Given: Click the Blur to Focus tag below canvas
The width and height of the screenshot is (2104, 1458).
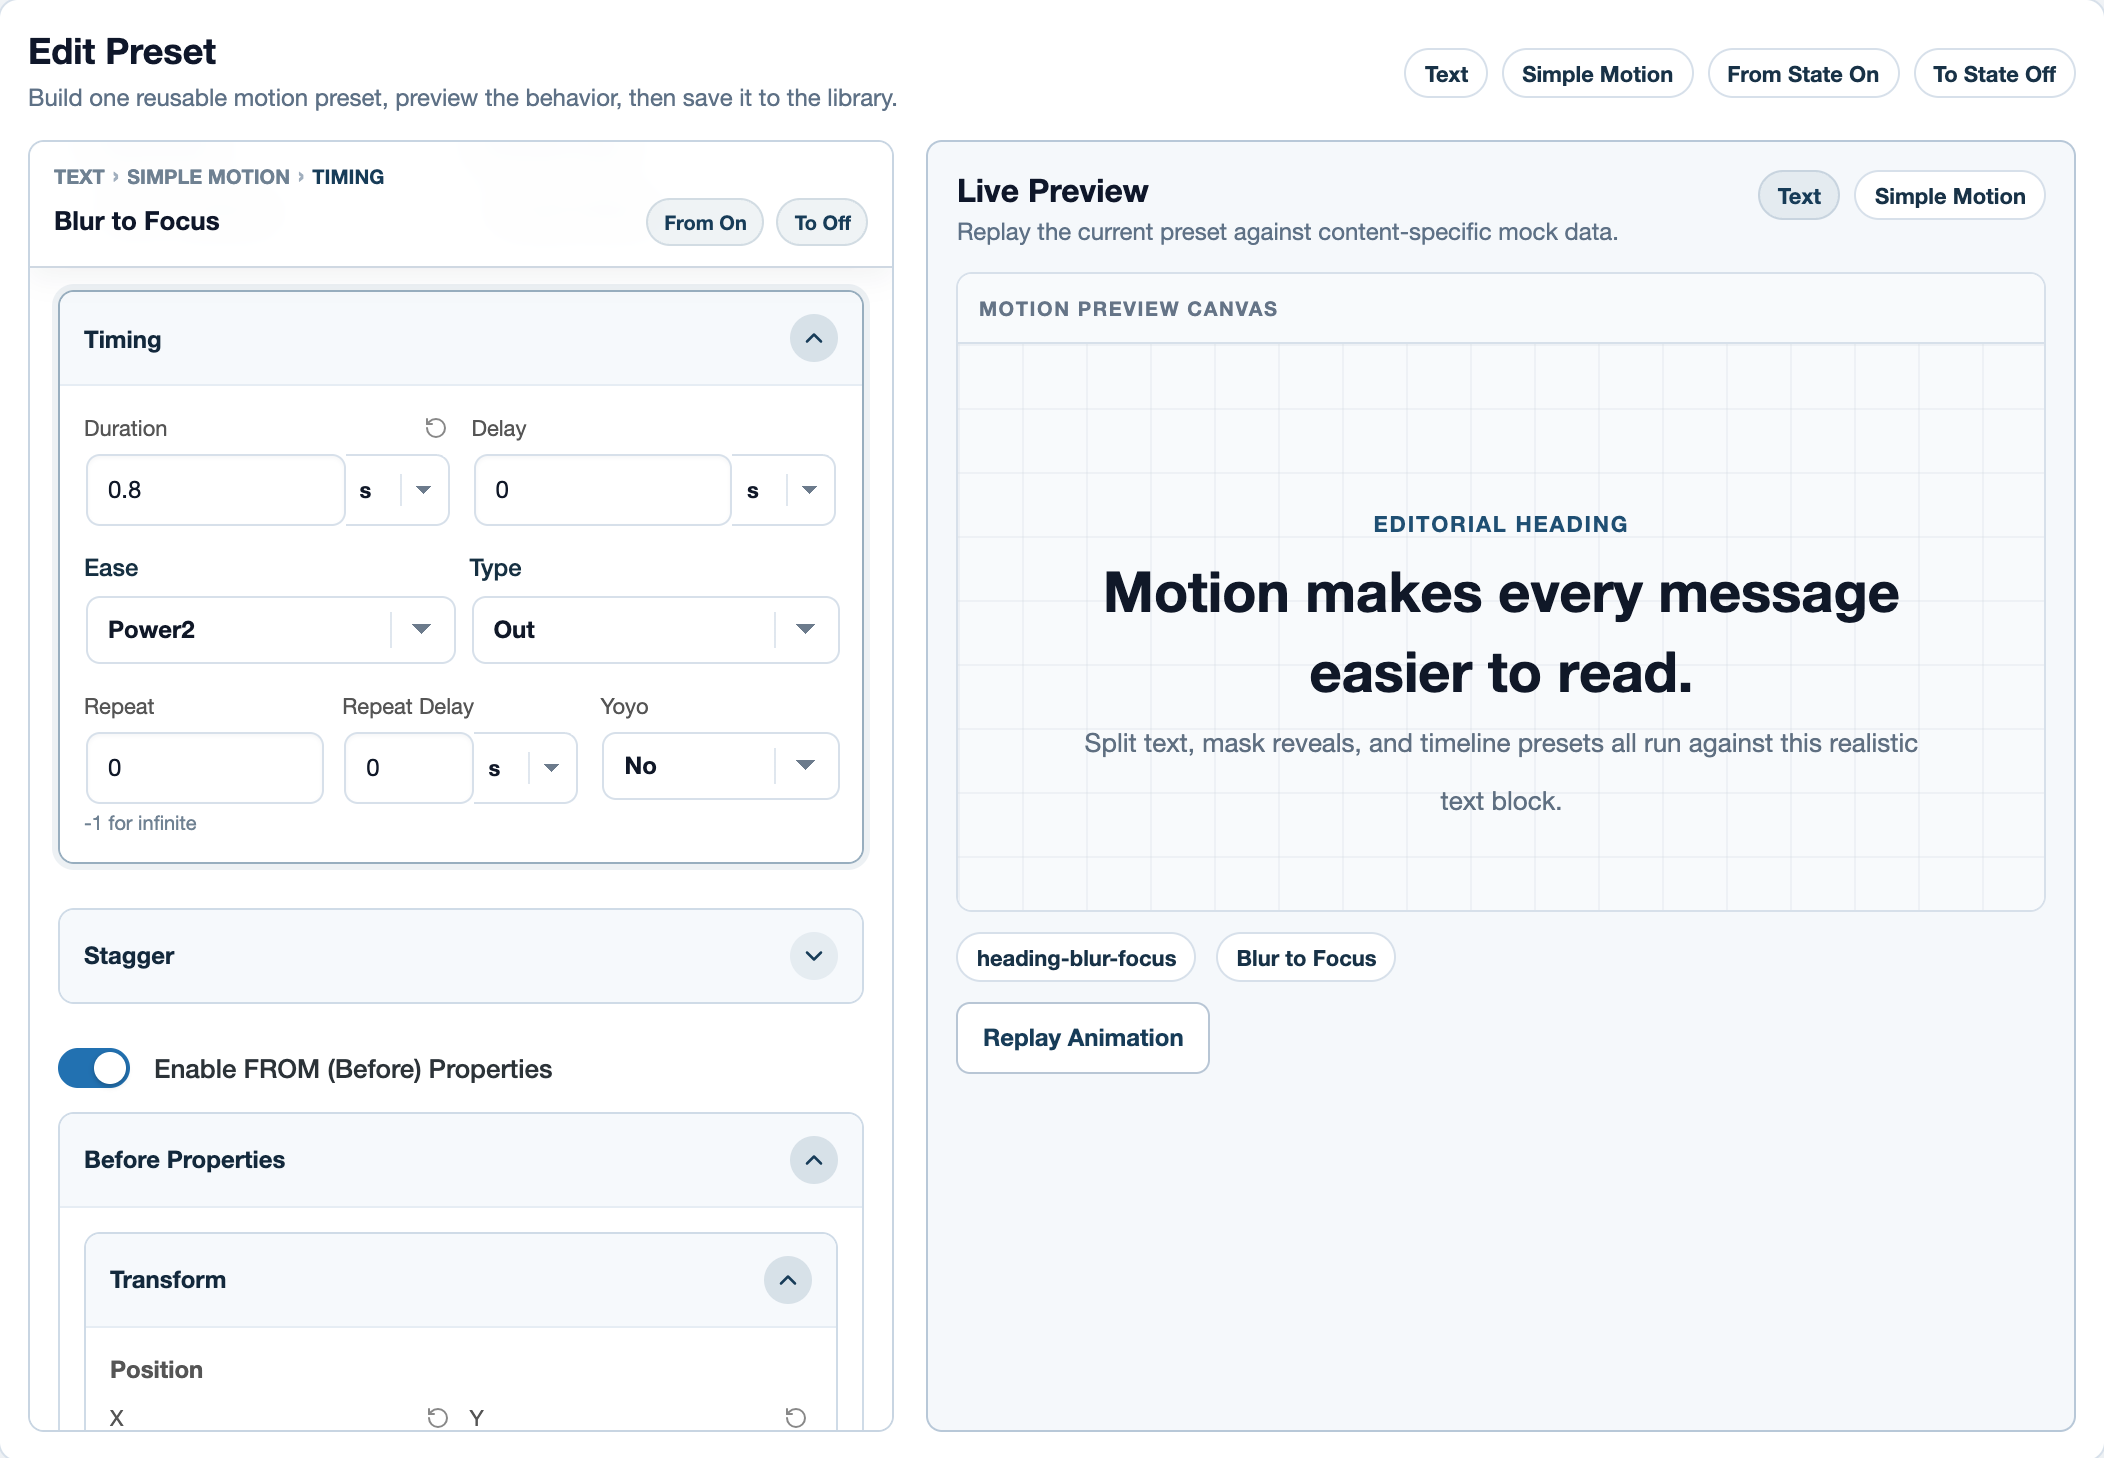Looking at the screenshot, I should [1306, 958].
